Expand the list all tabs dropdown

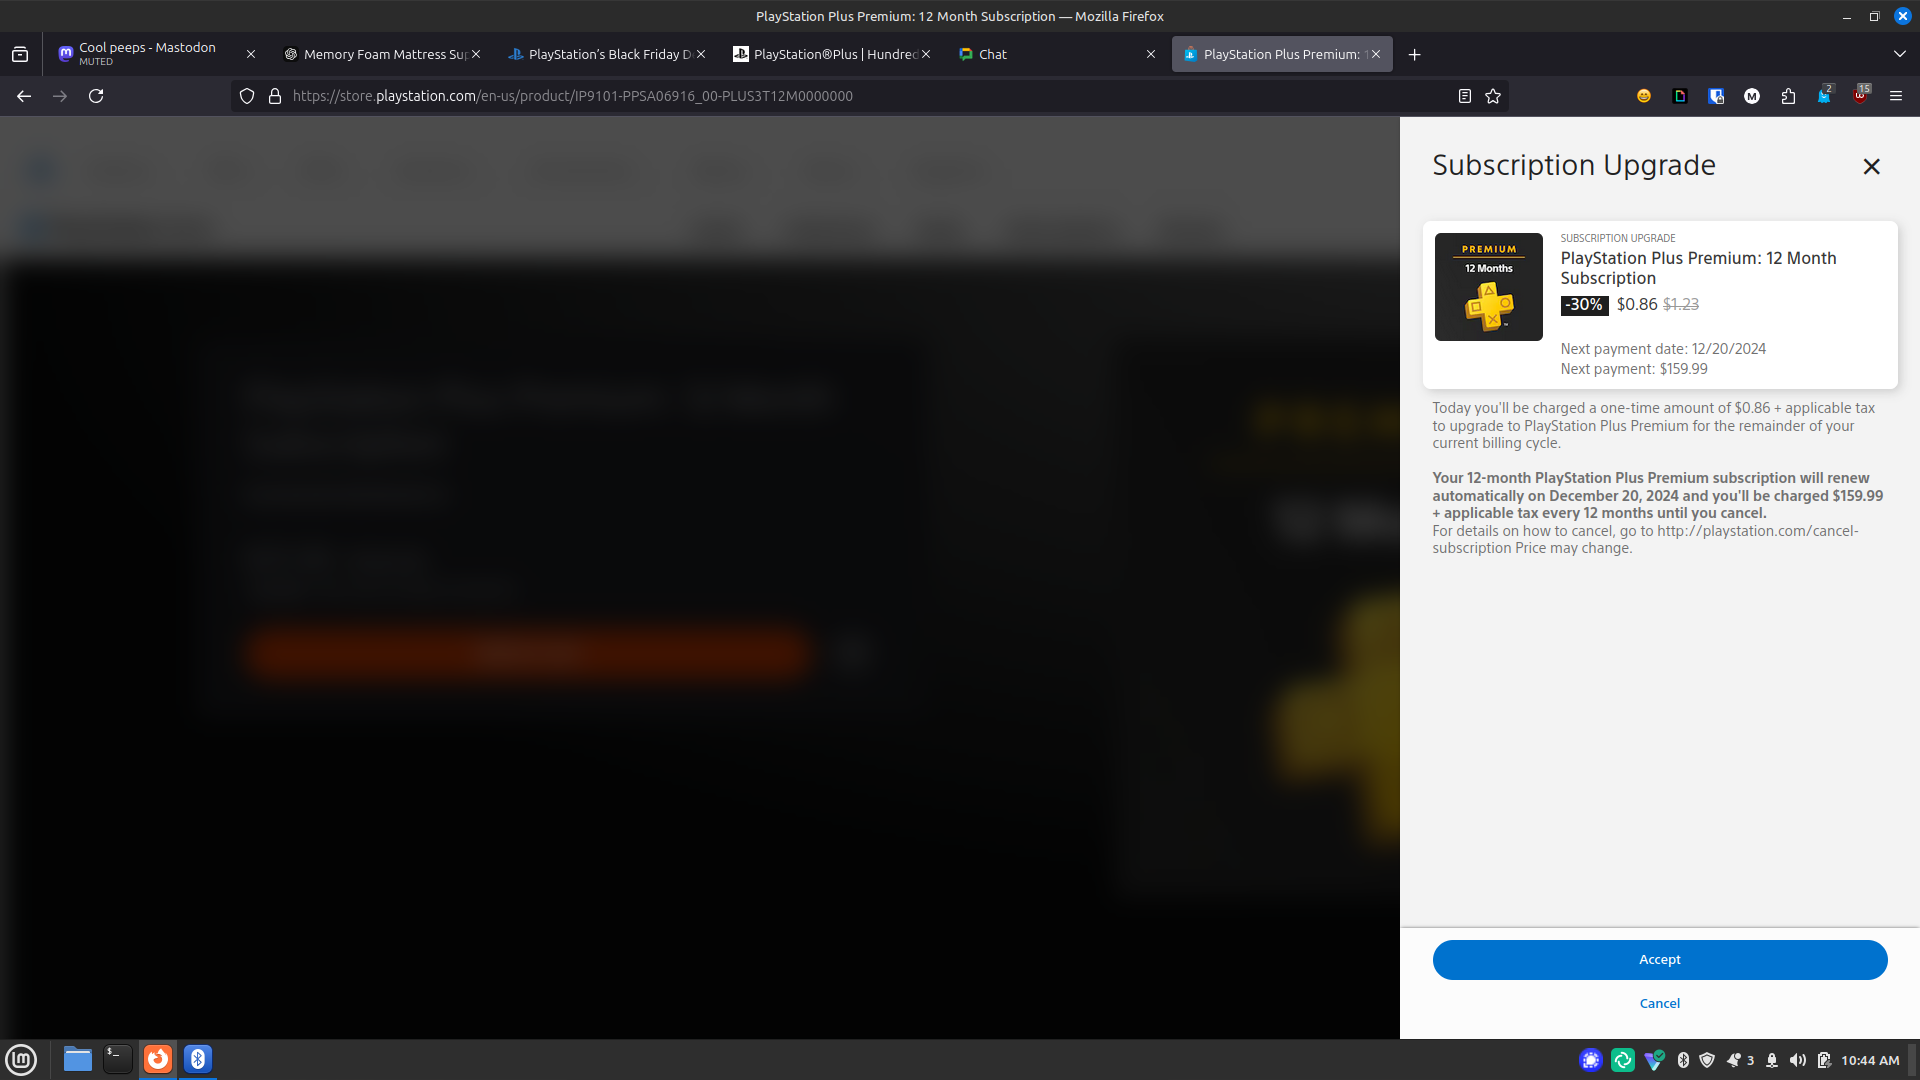1899,54
